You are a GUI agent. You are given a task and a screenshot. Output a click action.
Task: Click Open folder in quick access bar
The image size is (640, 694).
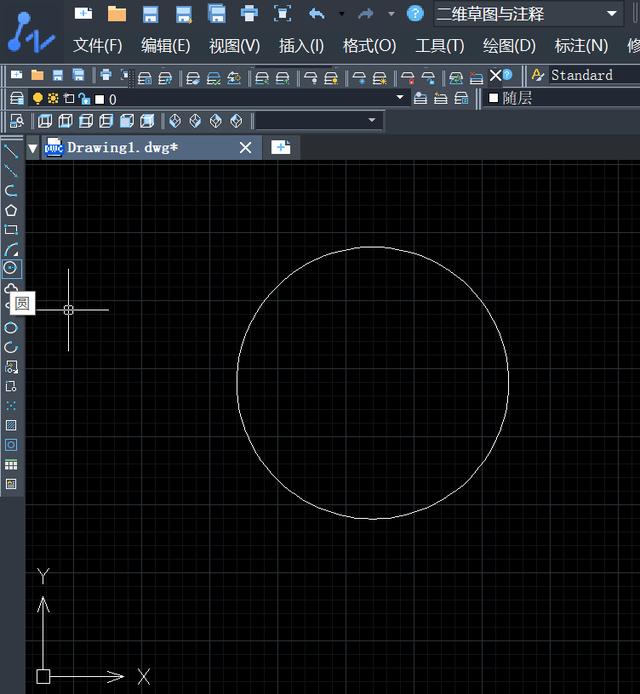pyautogui.click(x=117, y=14)
